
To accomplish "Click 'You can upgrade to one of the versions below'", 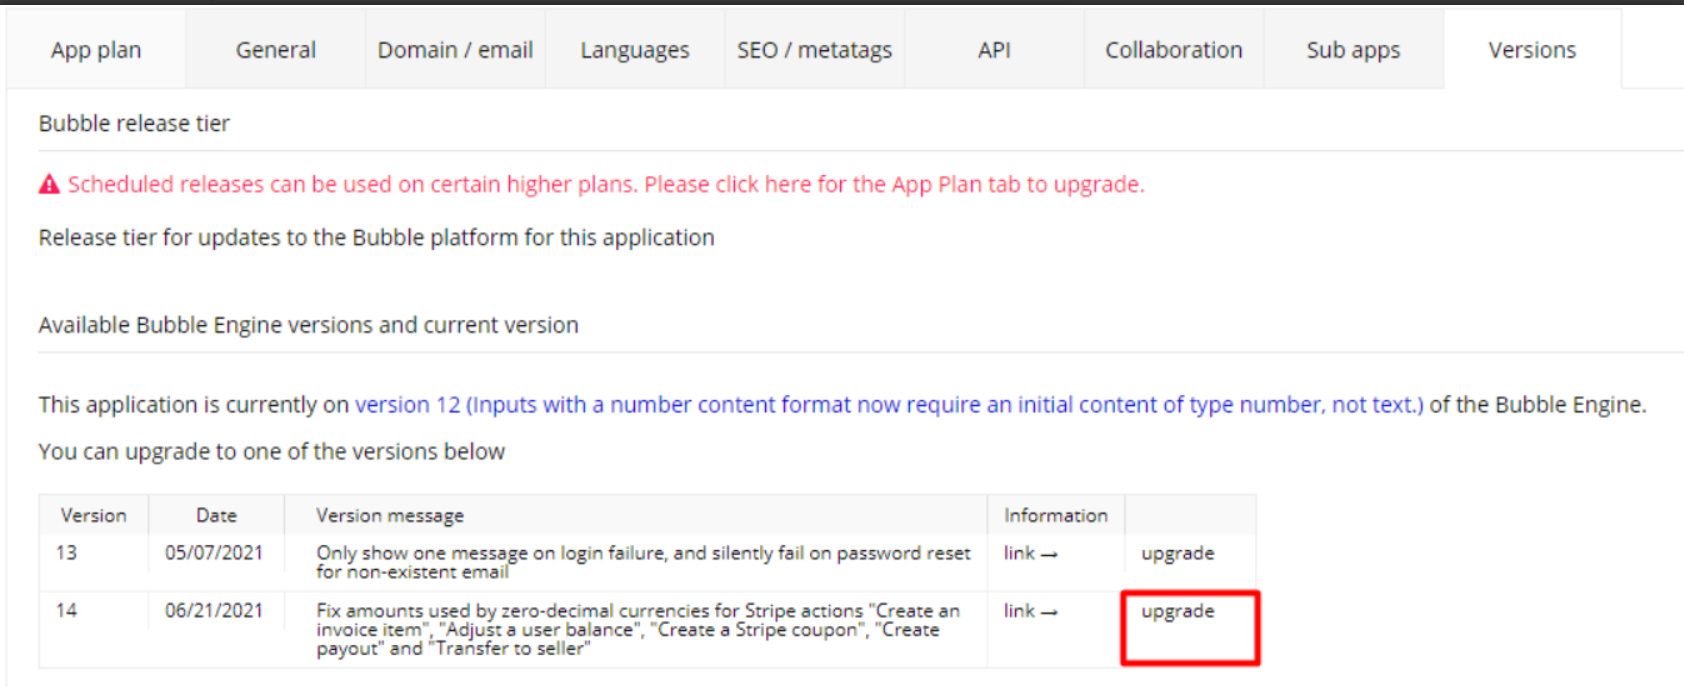I will pos(272,452).
